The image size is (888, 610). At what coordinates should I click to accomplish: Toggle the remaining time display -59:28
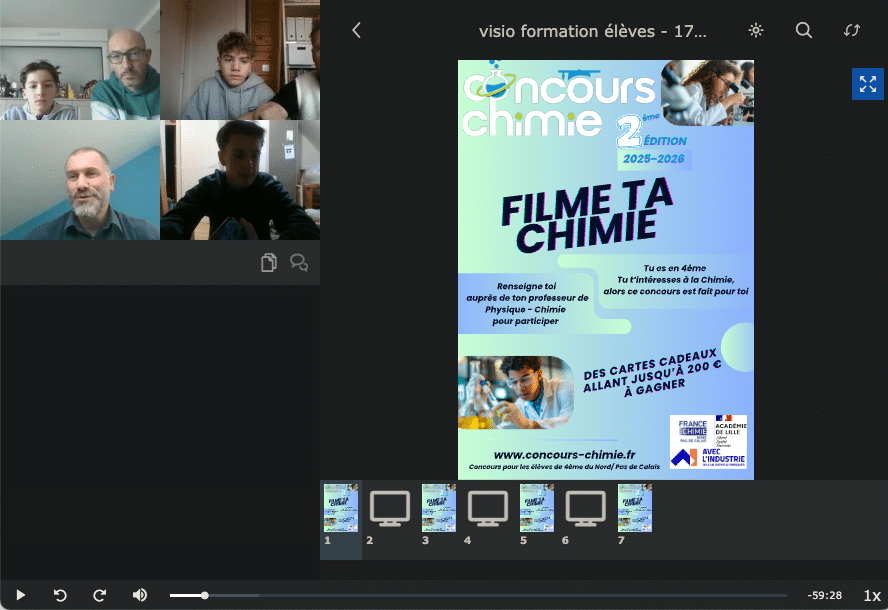tap(825, 595)
